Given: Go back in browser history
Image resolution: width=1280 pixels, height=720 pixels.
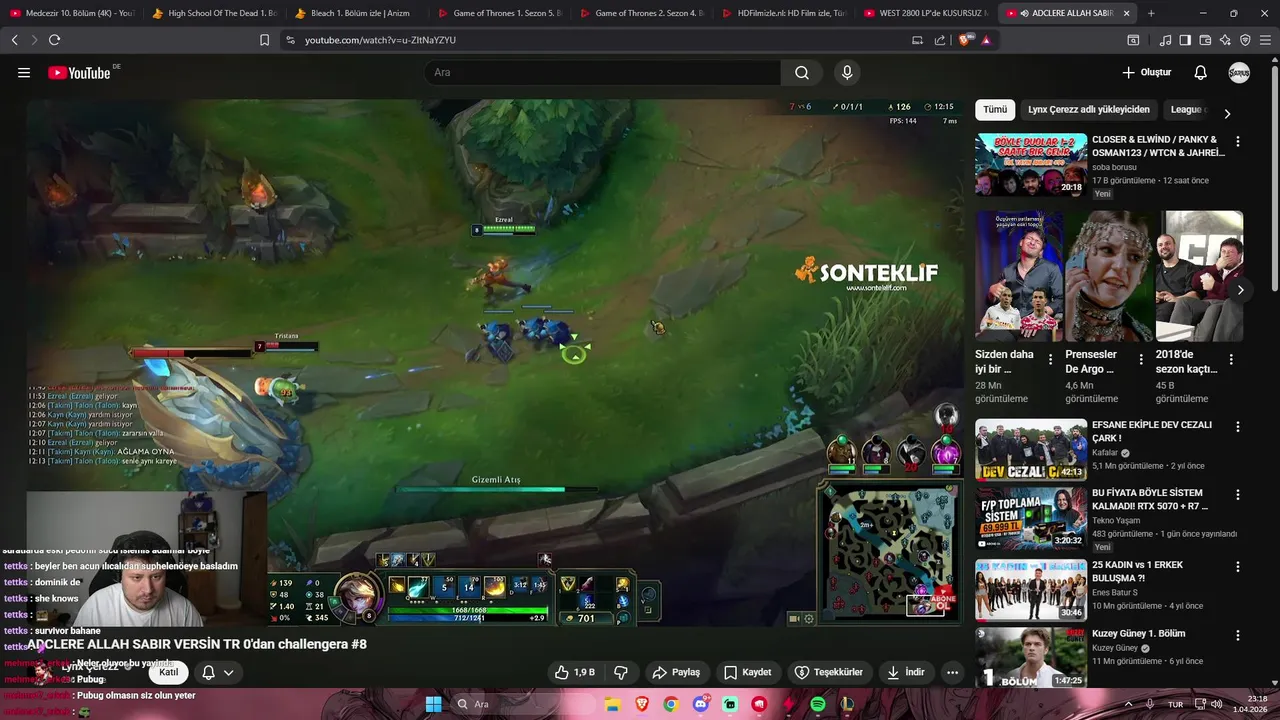Looking at the screenshot, I should [x=14, y=40].
